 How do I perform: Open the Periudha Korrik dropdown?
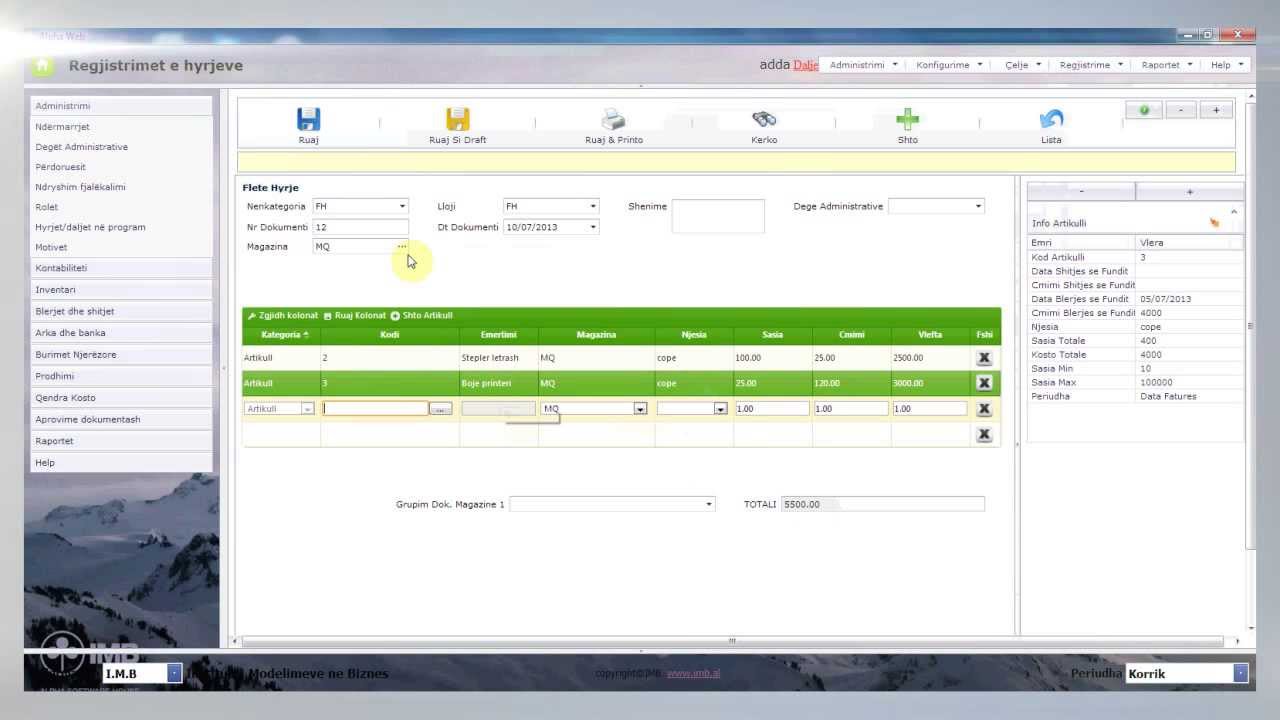(1241, 674)
